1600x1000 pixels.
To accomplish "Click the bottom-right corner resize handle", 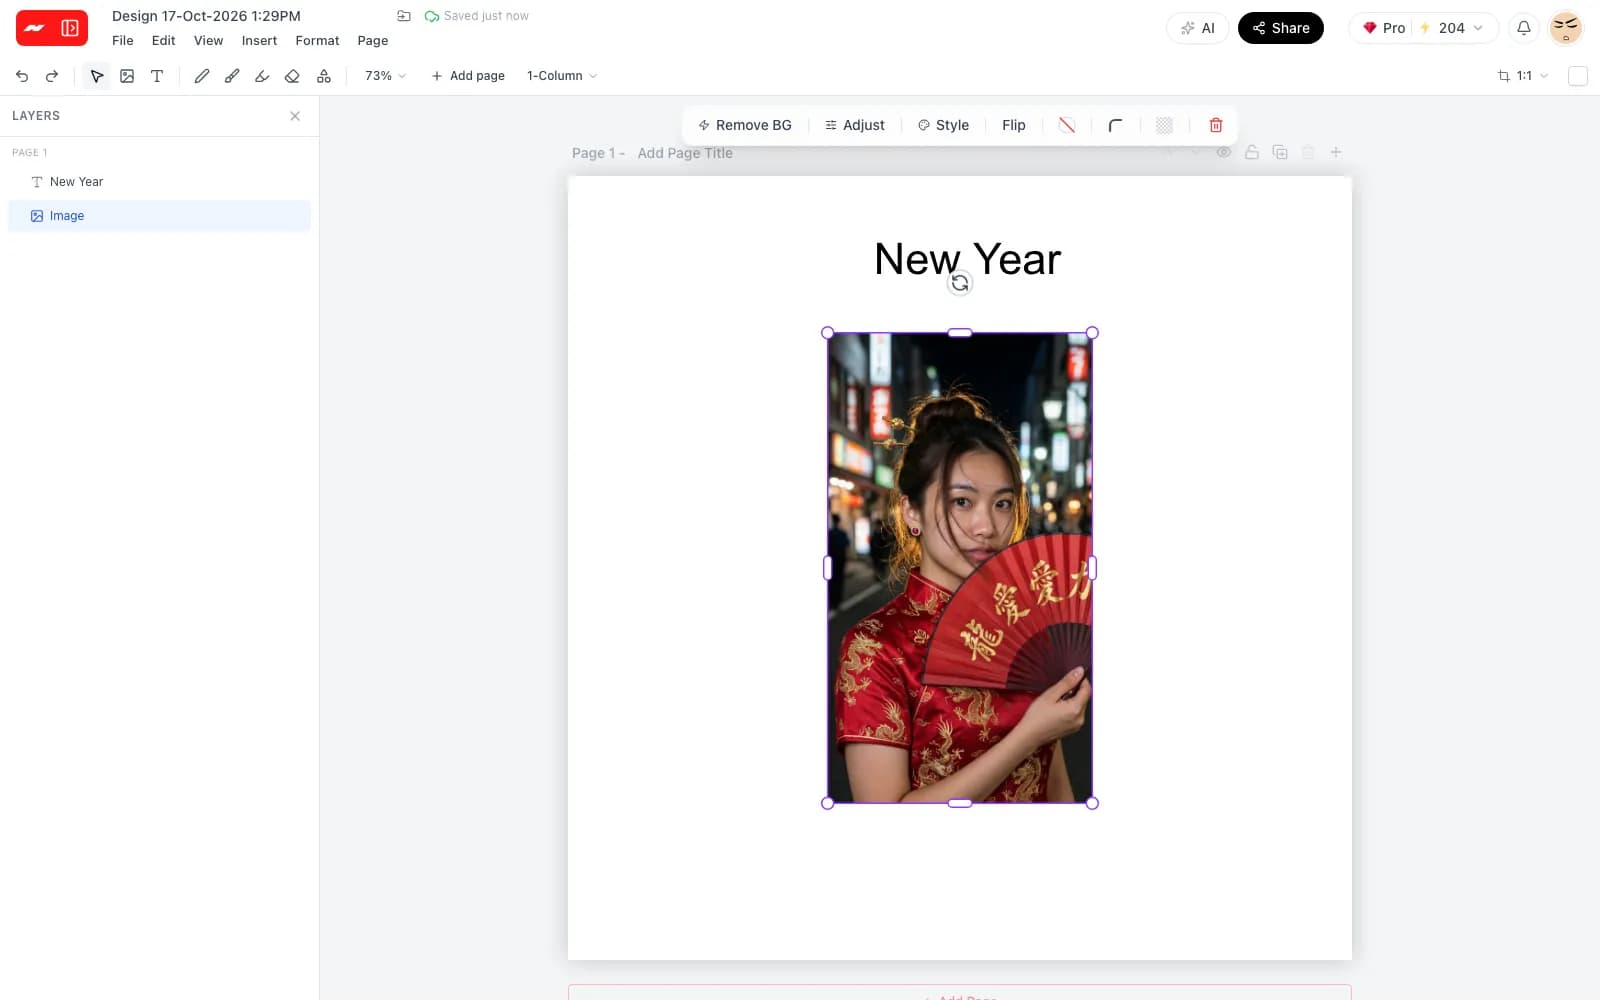I will click(x=1092, y=803).
